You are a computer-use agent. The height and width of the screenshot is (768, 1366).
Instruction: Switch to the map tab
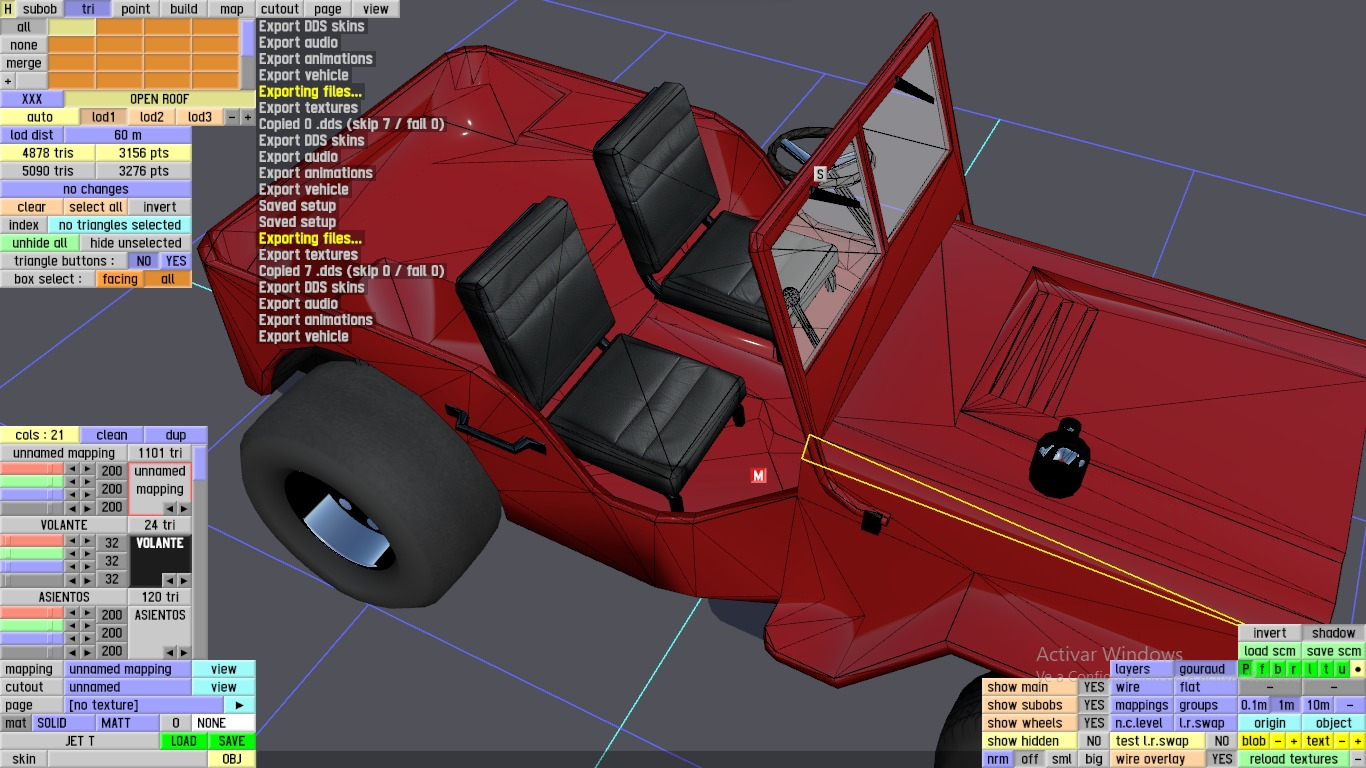(x=232, y=9)
